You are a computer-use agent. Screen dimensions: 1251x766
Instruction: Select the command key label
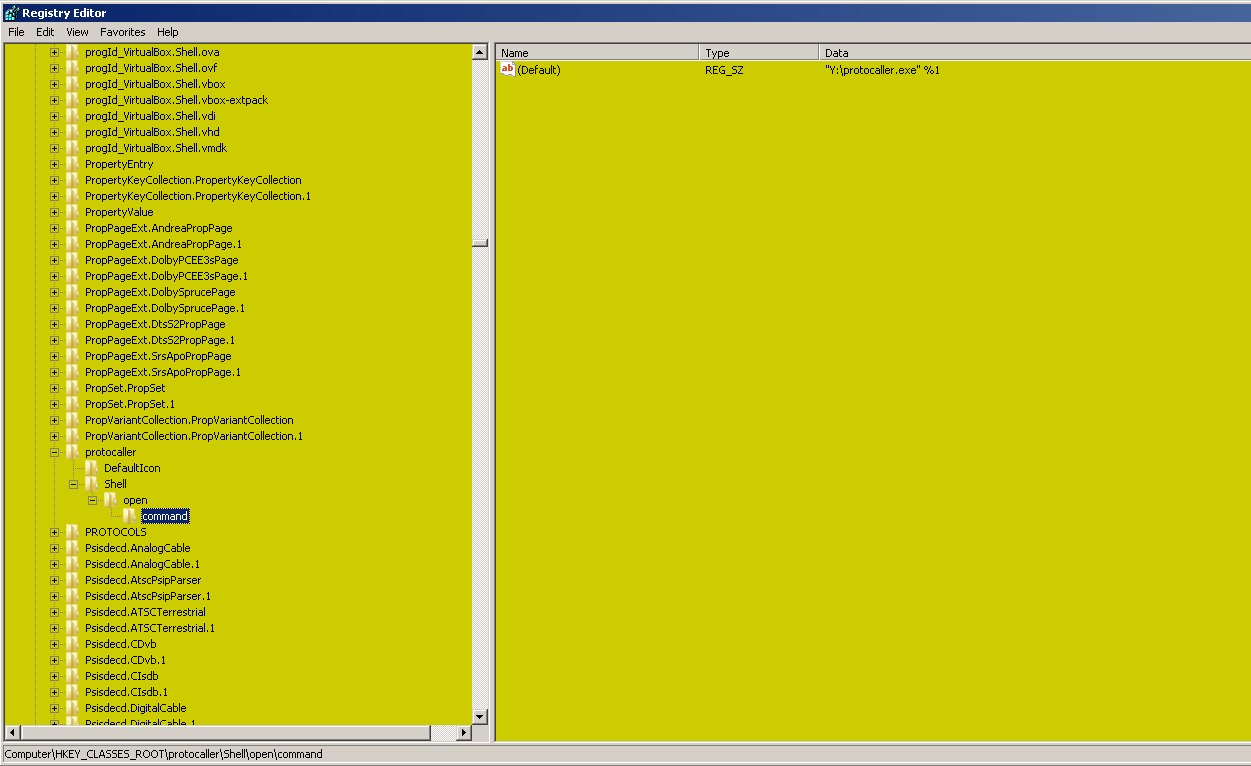pyautogui.click(x=165, y=516)
